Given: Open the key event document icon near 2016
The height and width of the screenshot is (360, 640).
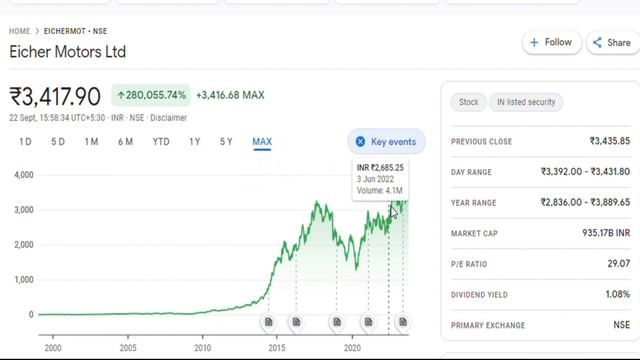Looking at the screenshot, I should click(x=296, y=322).
